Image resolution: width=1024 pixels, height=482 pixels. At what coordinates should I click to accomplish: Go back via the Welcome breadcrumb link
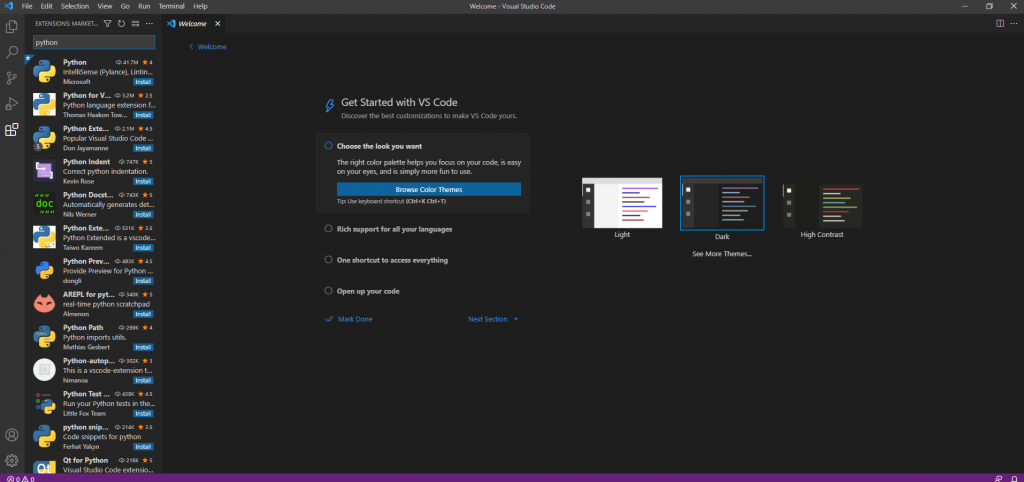pos(208,47)
